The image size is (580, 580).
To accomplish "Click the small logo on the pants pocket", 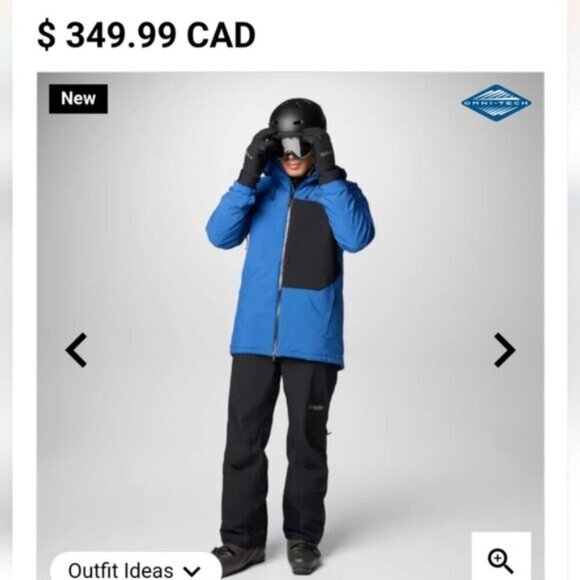I will (316, 408).
